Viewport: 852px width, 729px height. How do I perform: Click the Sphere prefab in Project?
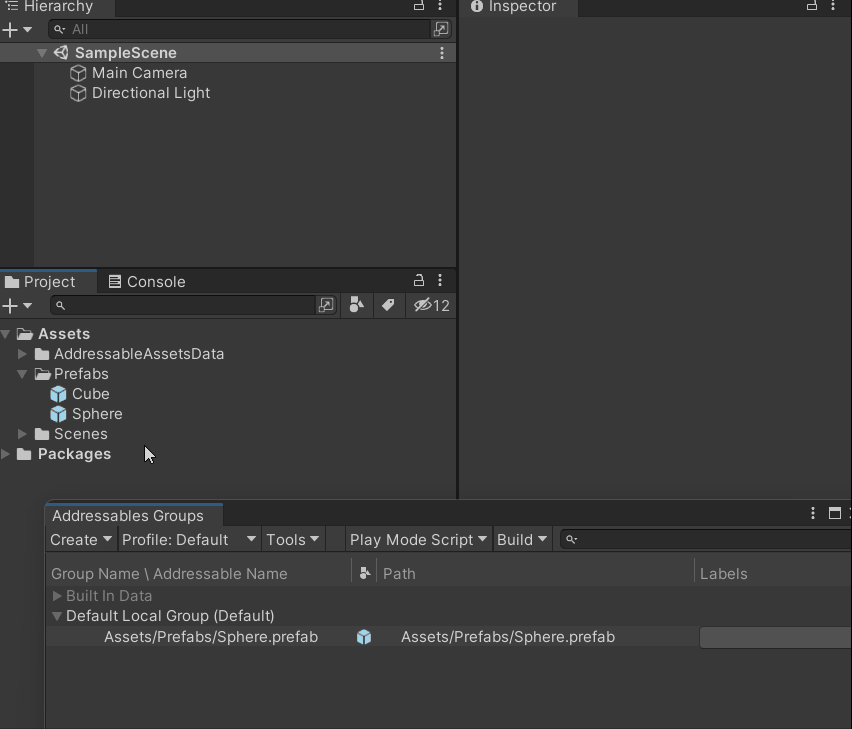[97, 414]
